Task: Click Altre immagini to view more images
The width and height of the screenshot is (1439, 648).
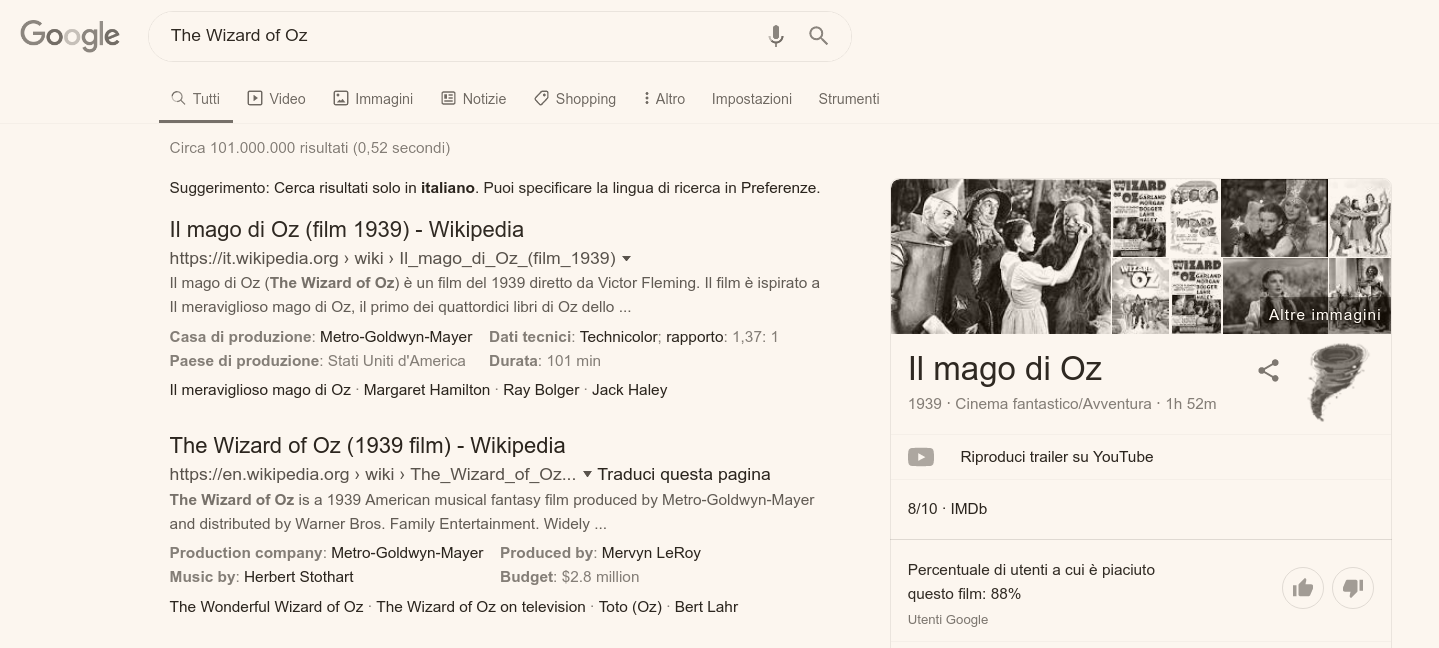Action: pos(1325,315)
